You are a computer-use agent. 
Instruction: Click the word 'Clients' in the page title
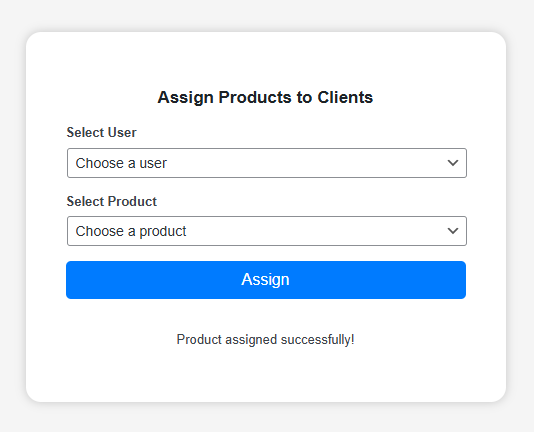345,97
